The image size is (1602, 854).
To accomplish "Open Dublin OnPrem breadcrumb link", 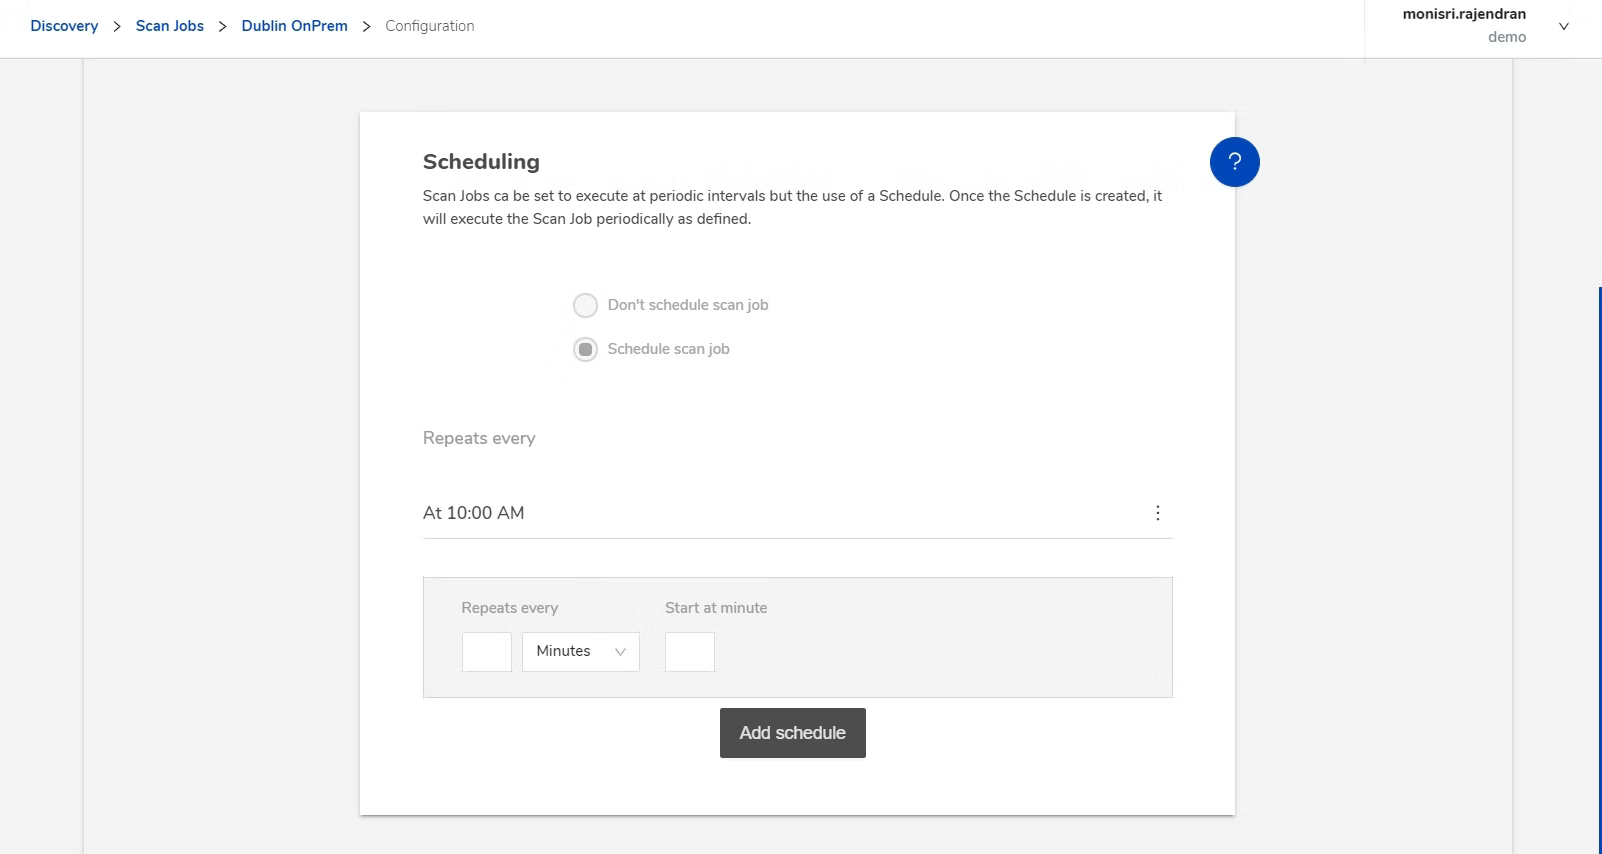I will 294,26.
